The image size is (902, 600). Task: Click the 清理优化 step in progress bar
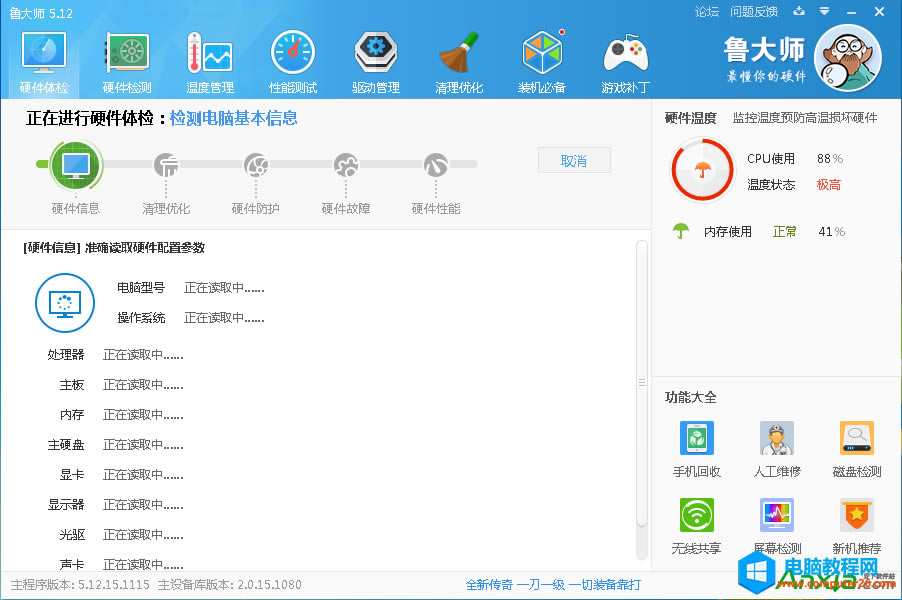tap(166, 166)
